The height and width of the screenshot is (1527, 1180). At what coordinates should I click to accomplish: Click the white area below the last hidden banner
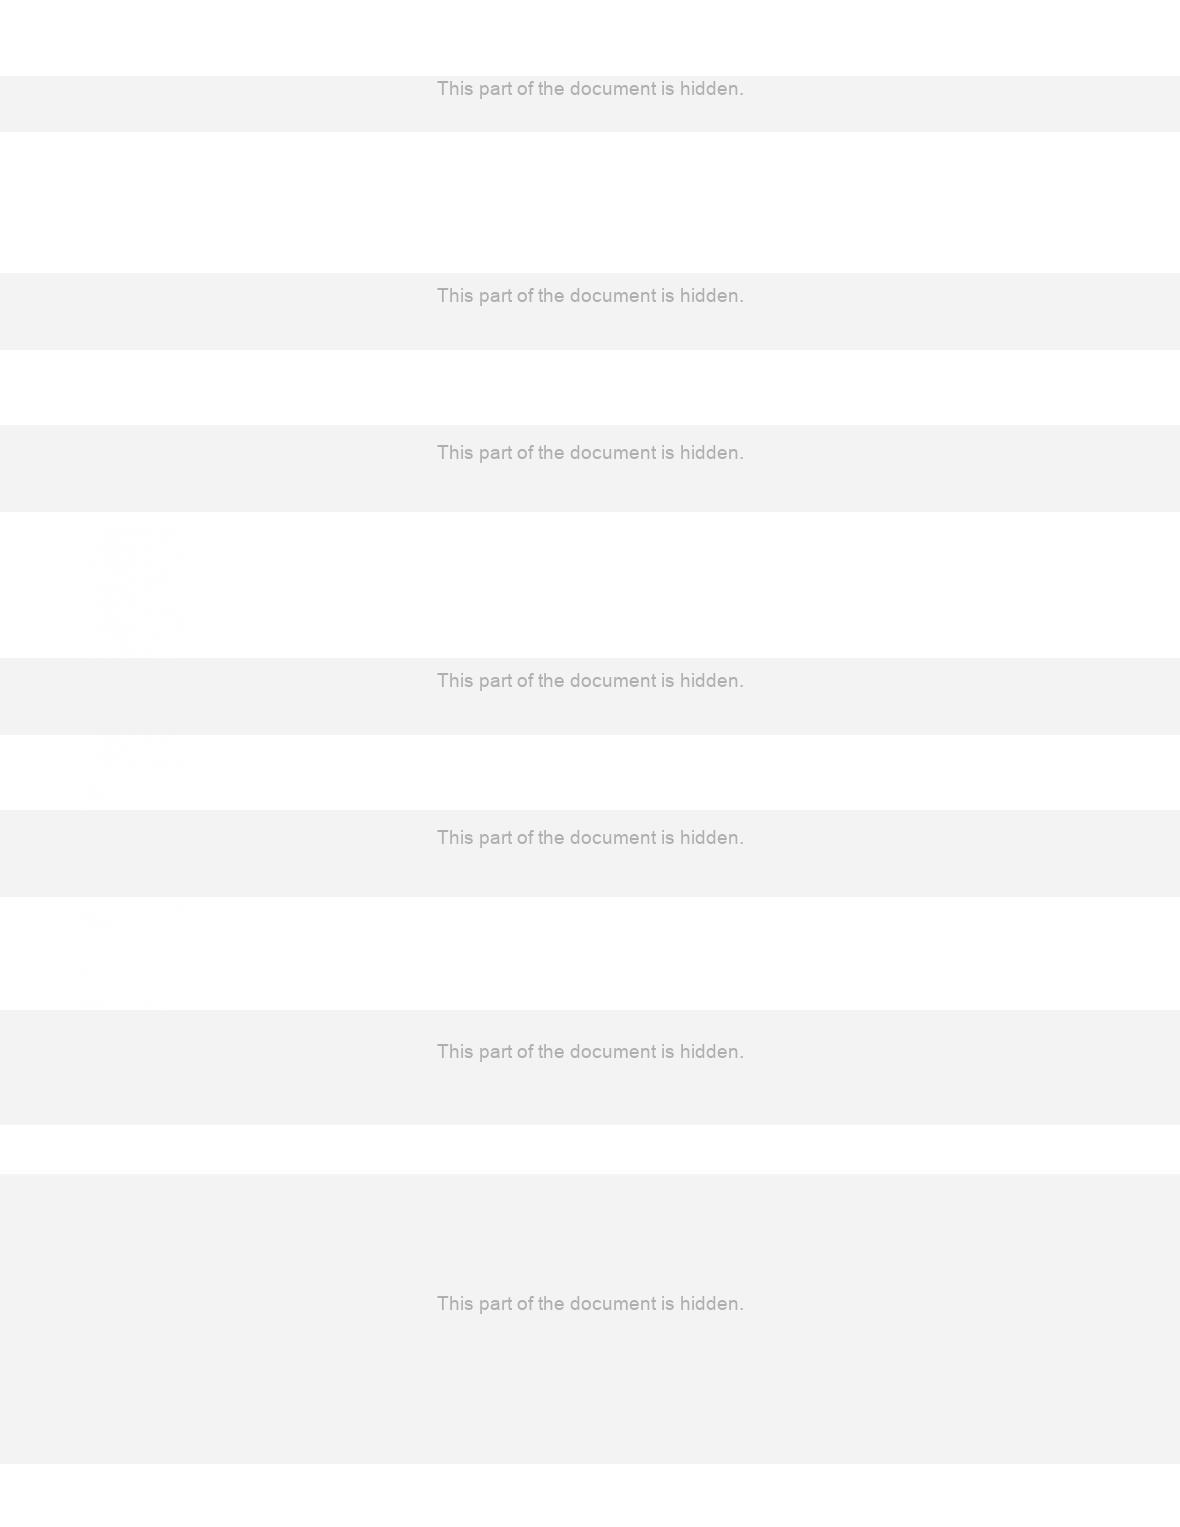click(590, 1495)
